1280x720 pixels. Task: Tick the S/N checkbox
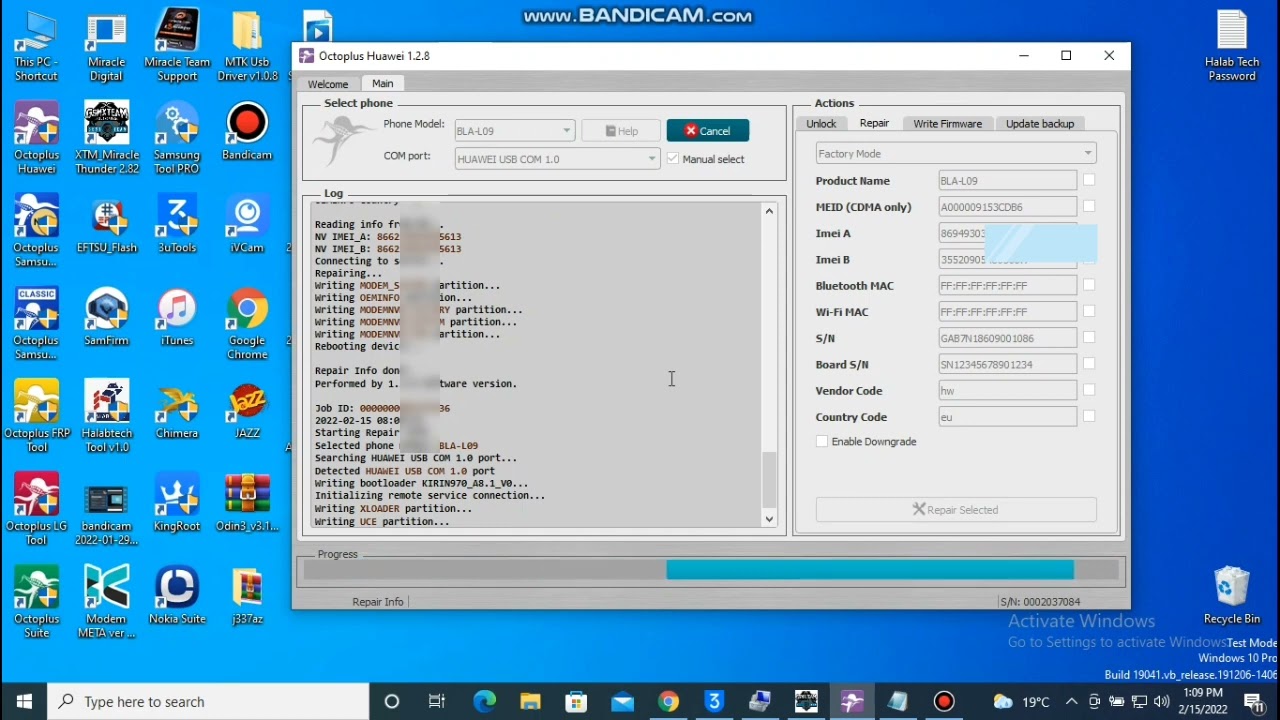click(x=1089, y=337)
